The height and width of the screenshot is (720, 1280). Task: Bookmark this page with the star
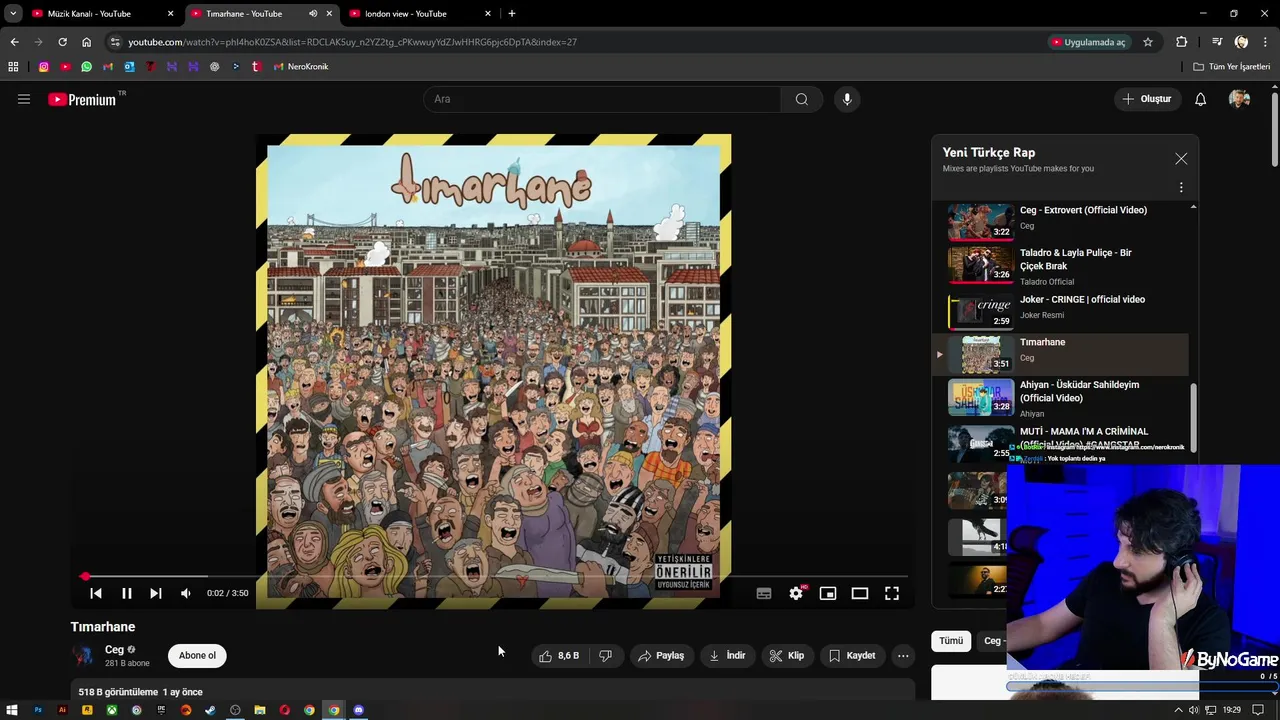(x=1148, y=42)
